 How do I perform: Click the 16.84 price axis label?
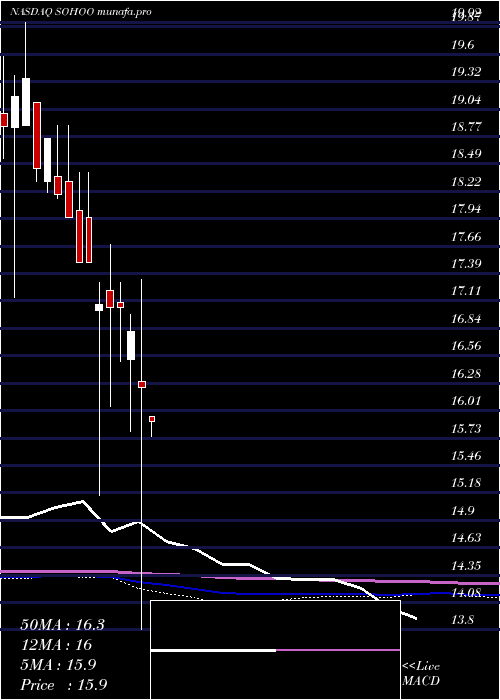coord(466,319)
